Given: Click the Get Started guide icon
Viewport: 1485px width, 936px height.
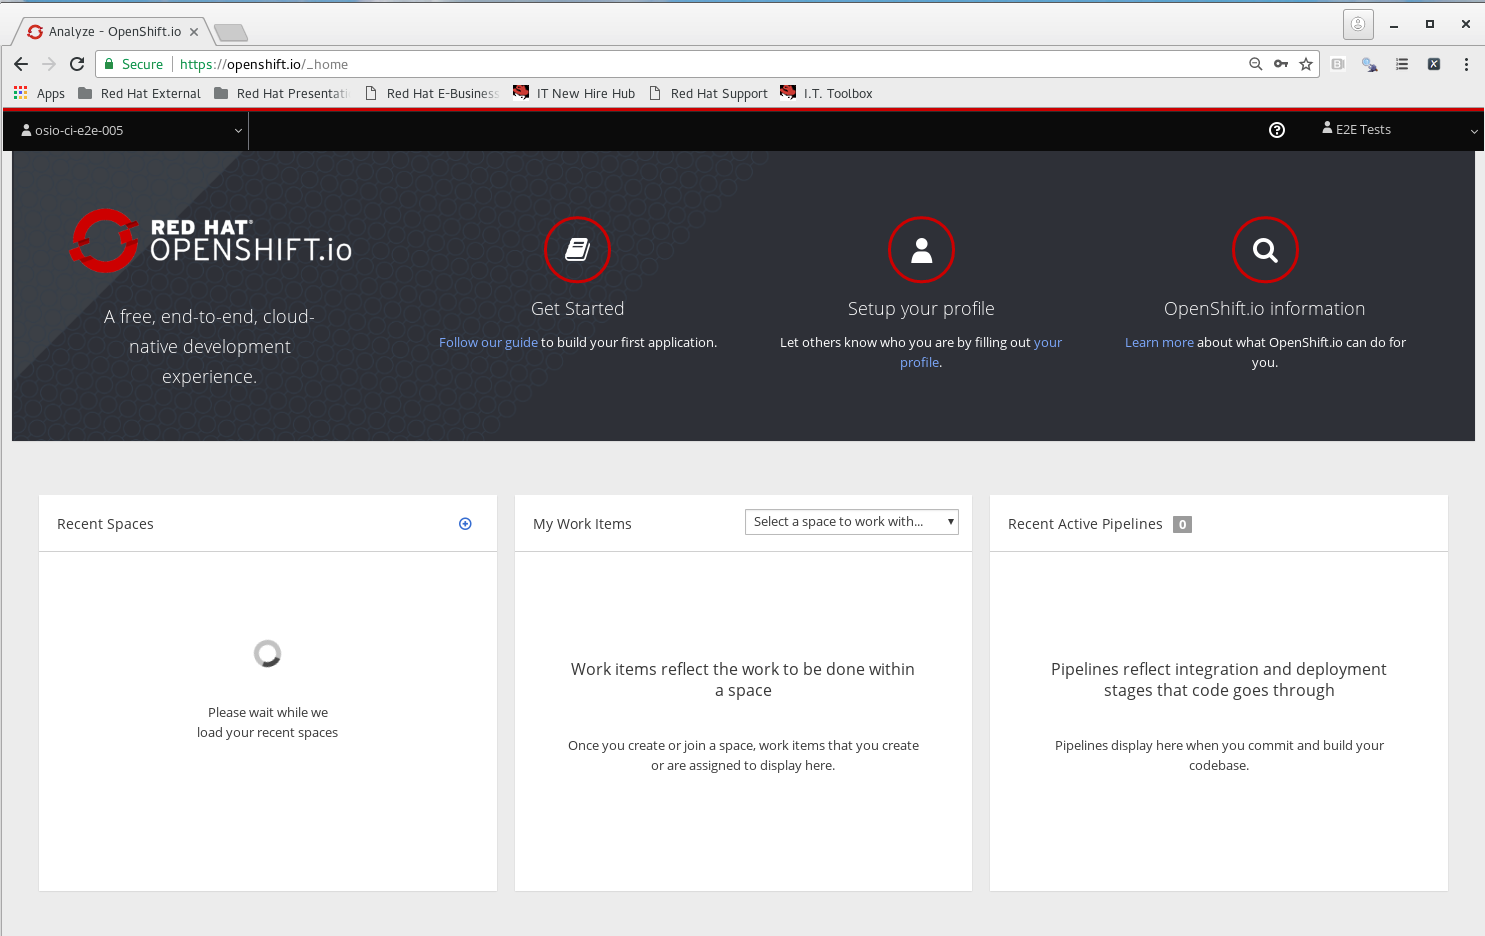Looking at the screenshot, I should [x=577, y=250].
